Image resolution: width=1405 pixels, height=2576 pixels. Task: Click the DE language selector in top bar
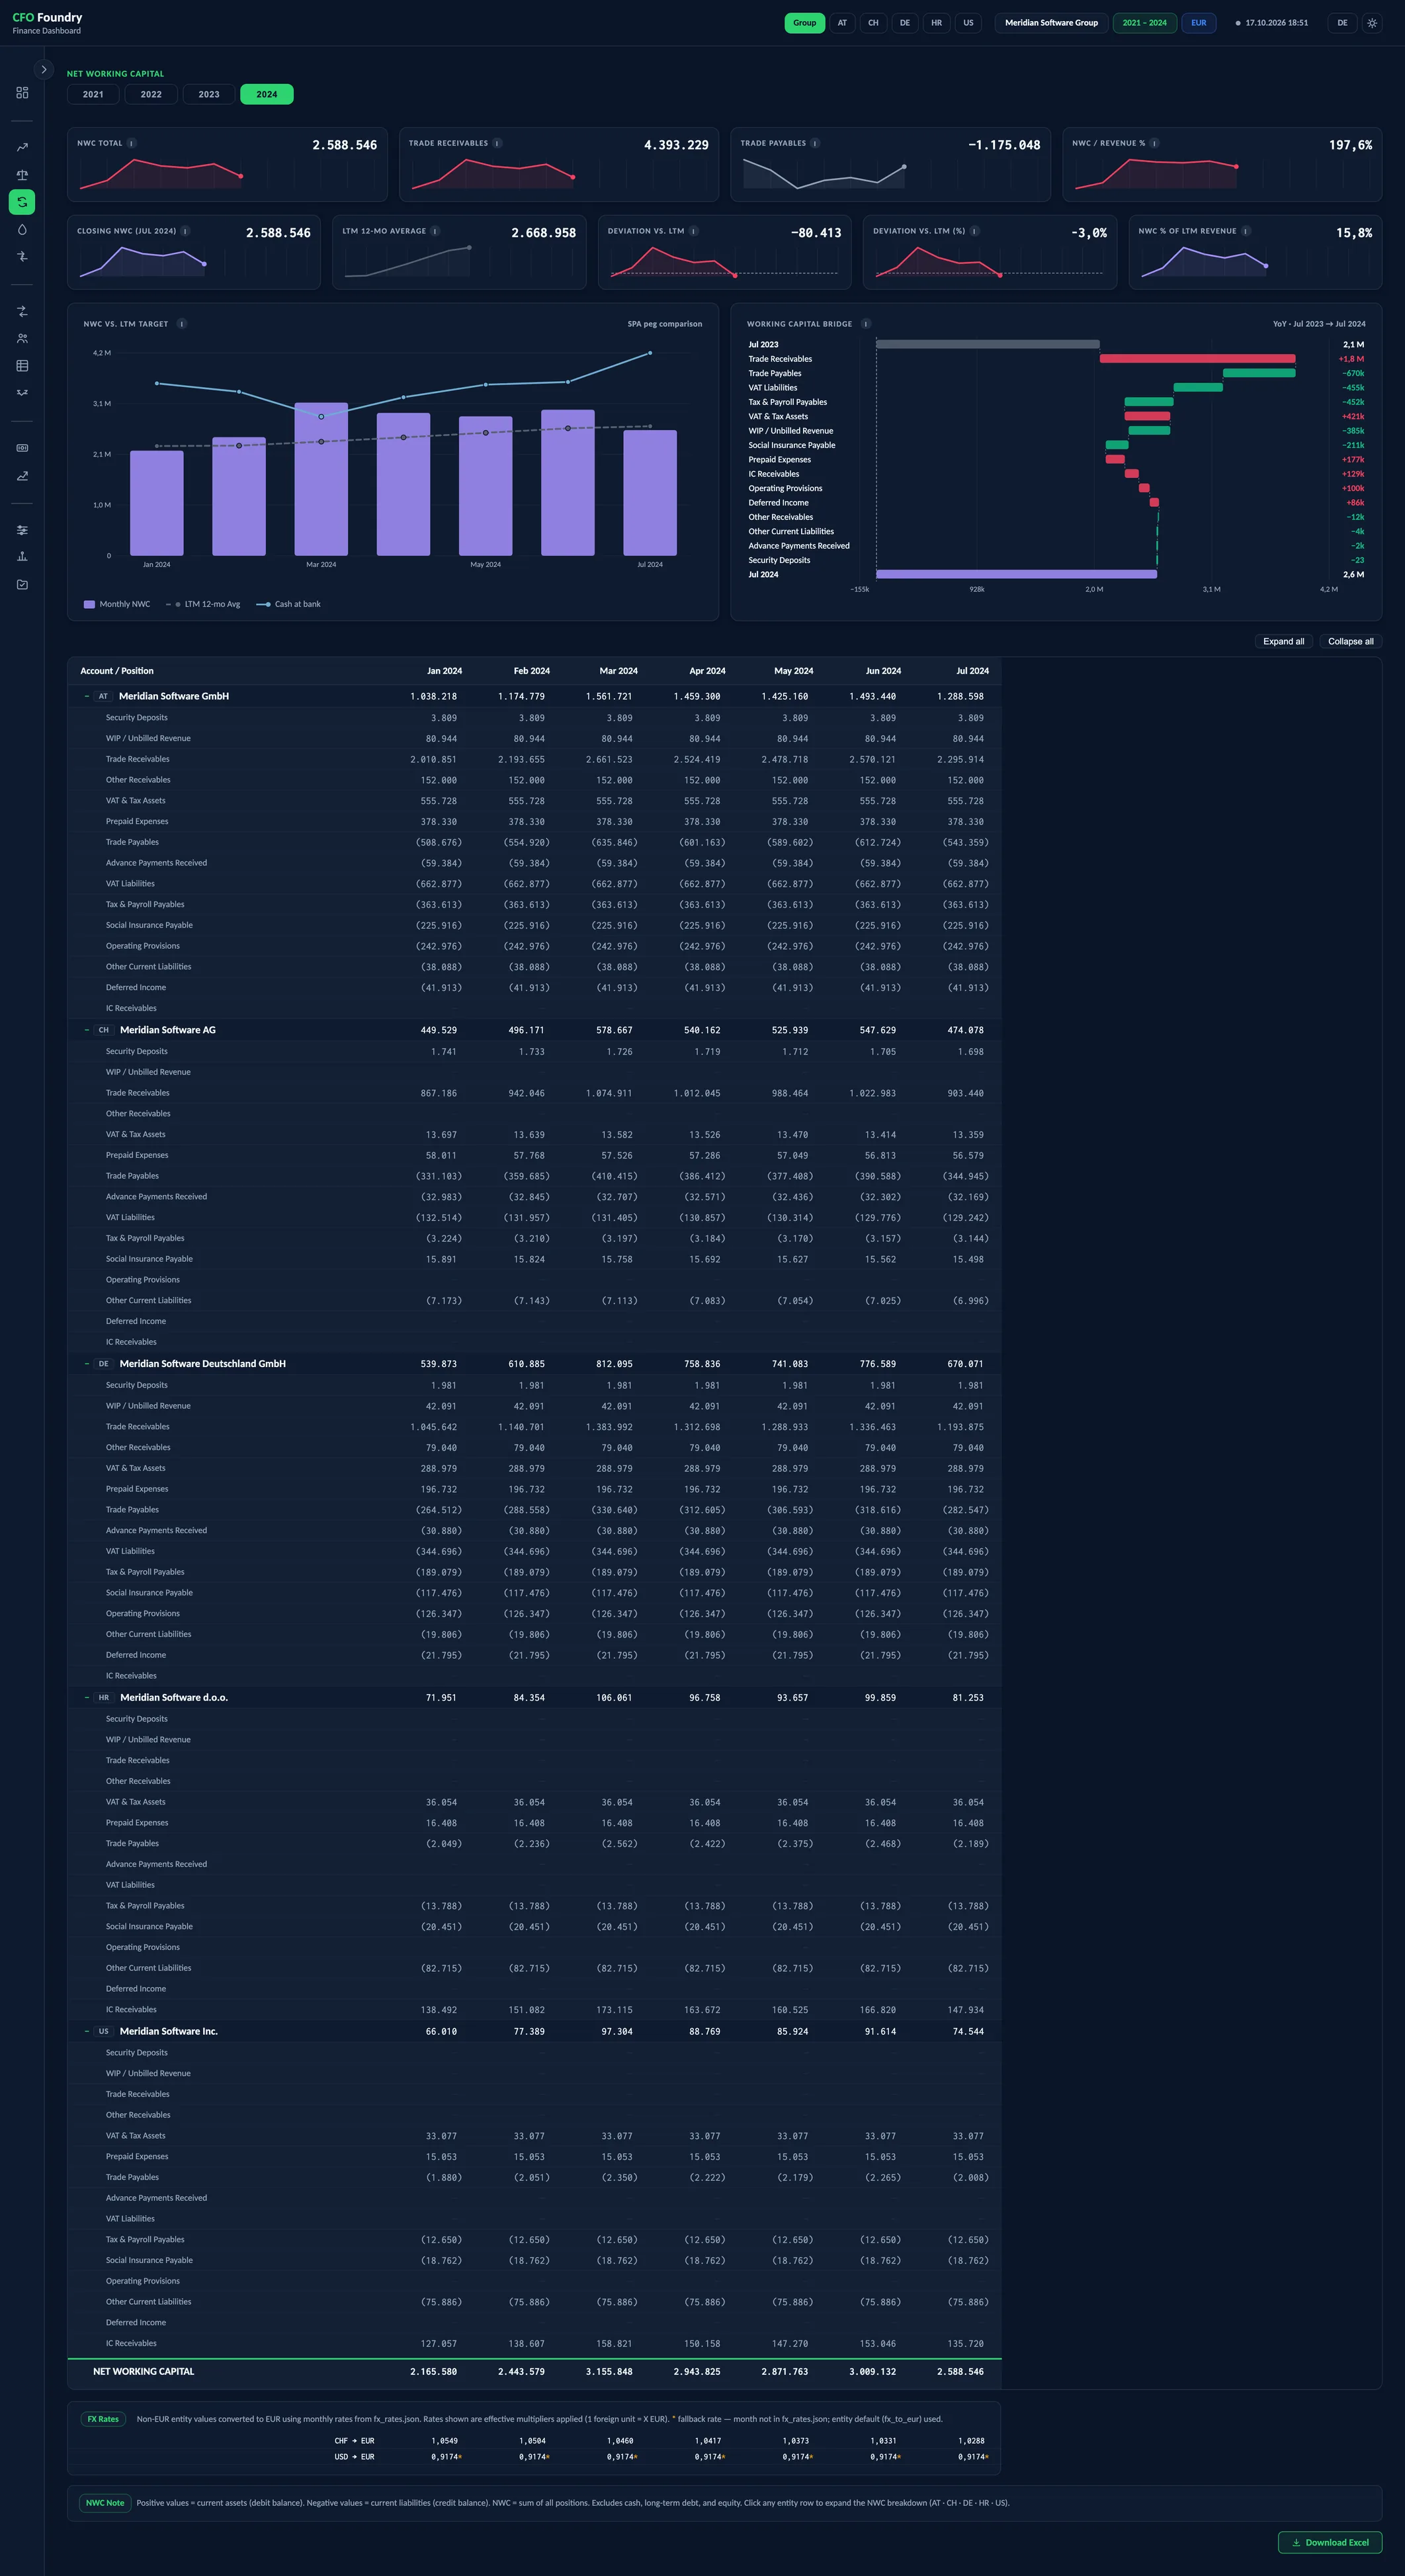click(1342, 23)
